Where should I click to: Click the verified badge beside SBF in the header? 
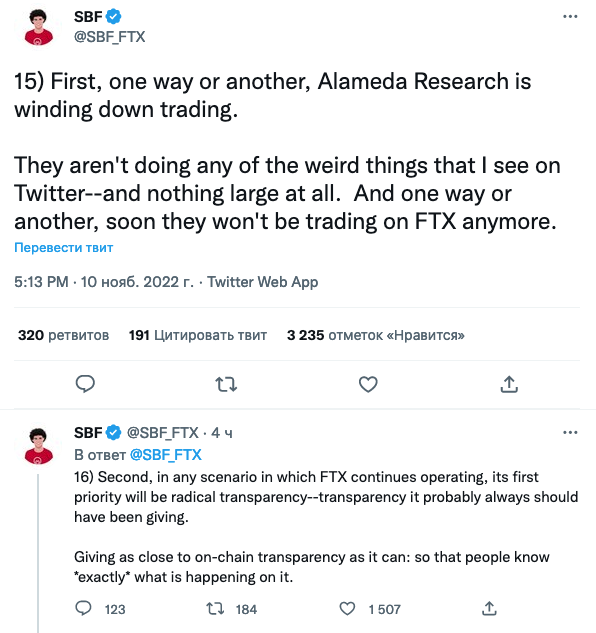(113, 17)
